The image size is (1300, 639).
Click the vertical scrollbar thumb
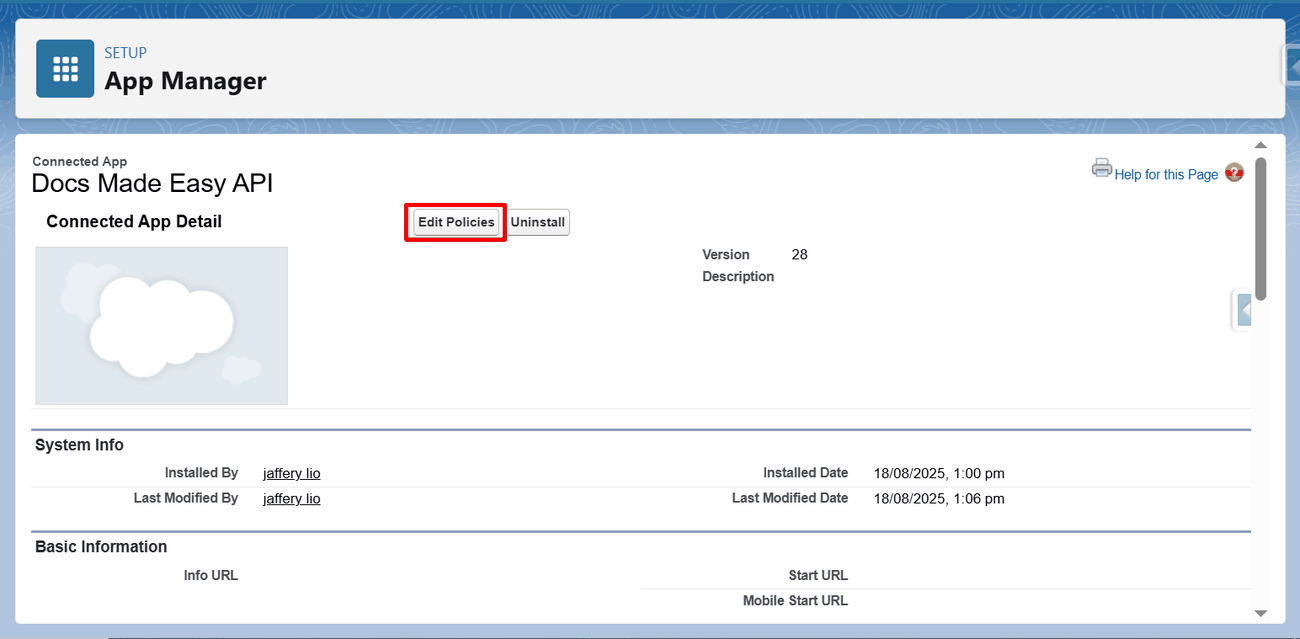click(1260, 229)
